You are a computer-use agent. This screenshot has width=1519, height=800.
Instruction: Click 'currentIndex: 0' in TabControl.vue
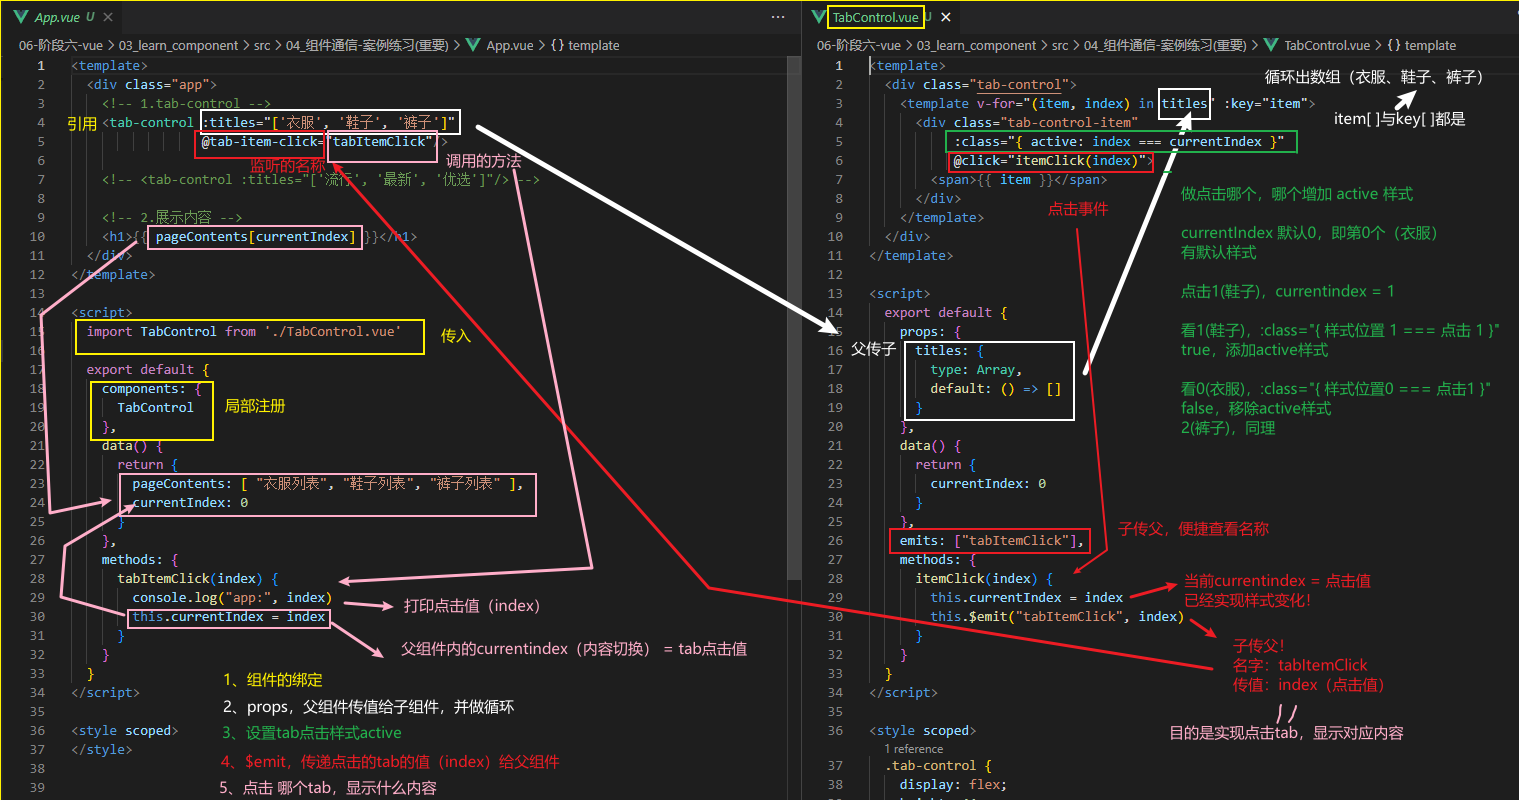(x=988, y=483)
